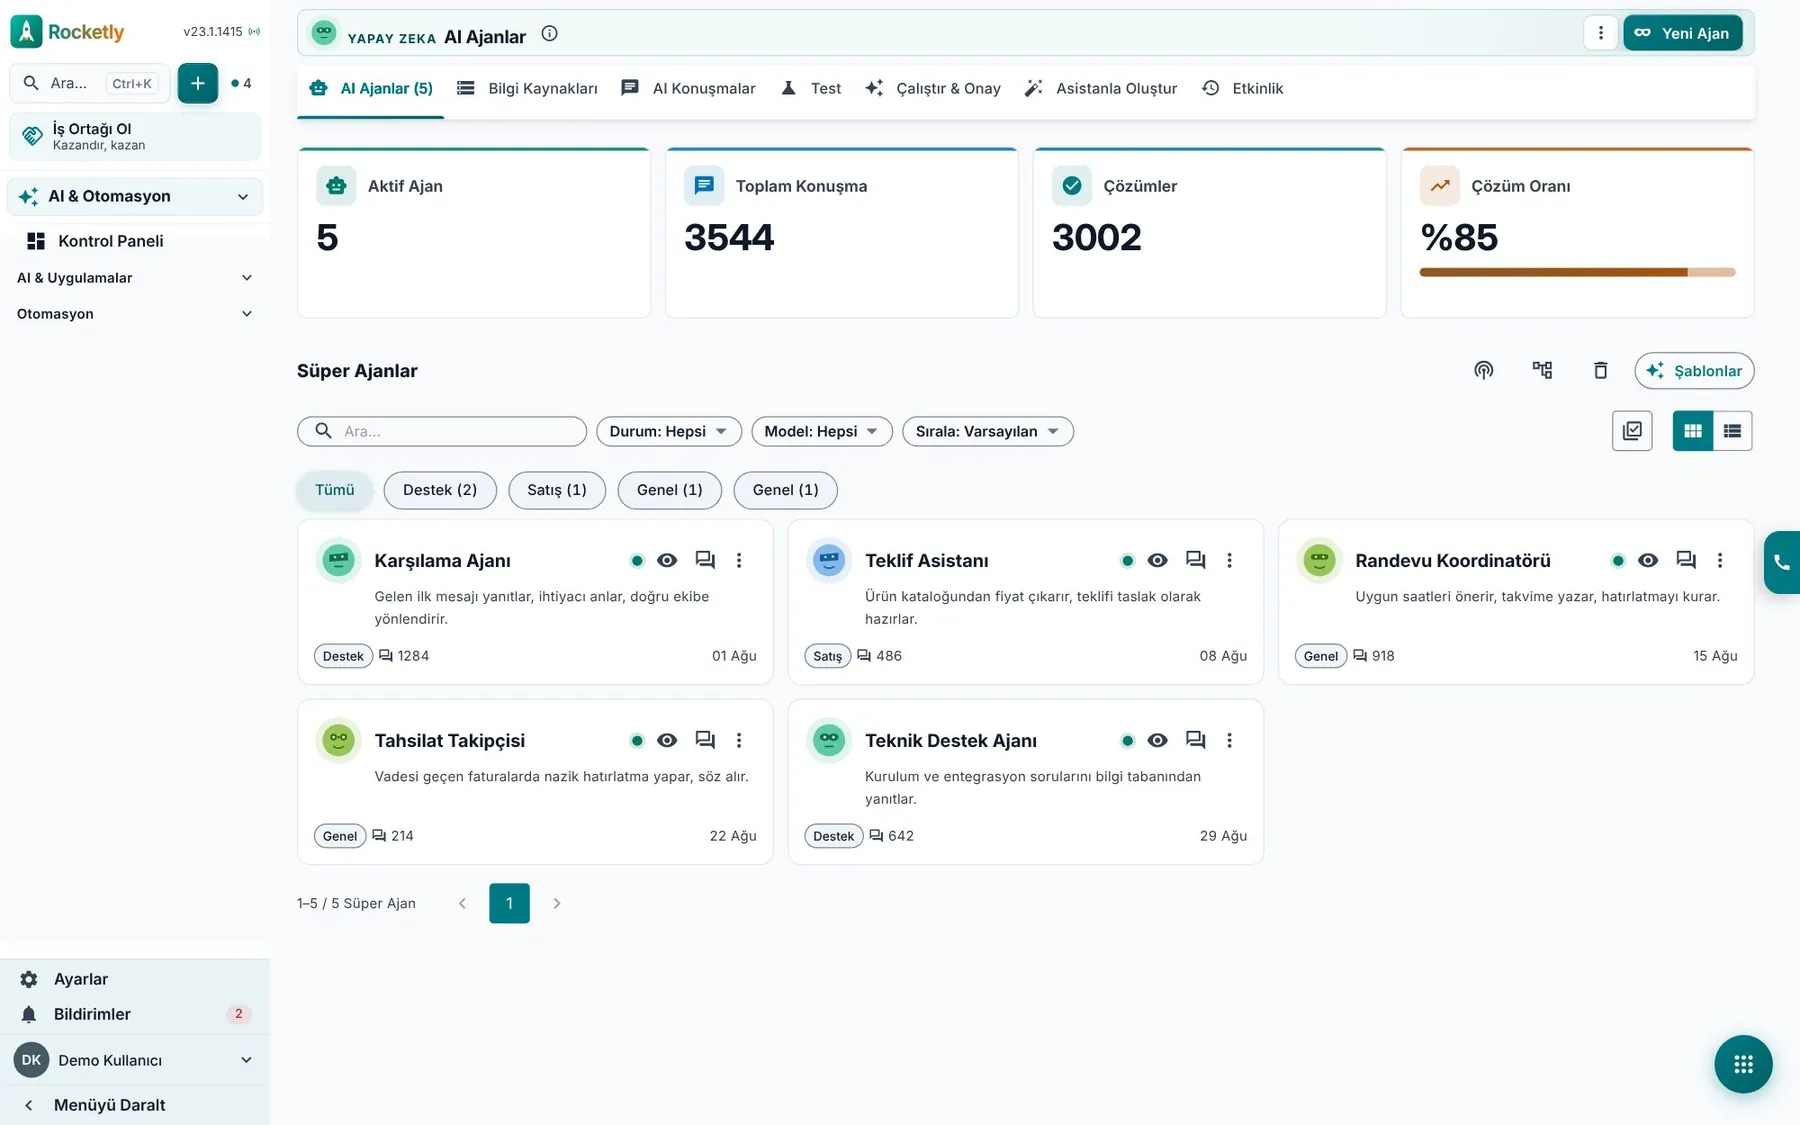The height and width of the screenshot is (1125, 1800).
Task: Open conversations icon on Karşılama Ajanı card
Action: click(705, 560)
